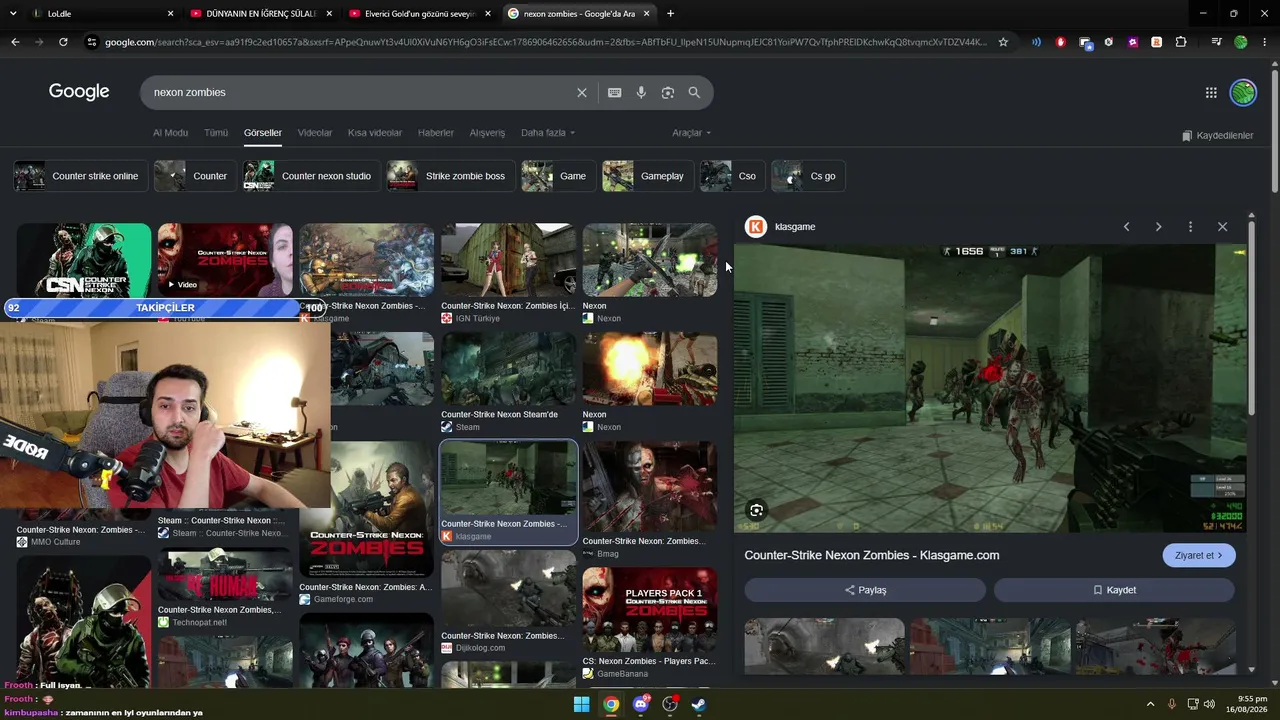This screenshot has height=720, width=1280.
Task: Open the on-screen keyboard input tool
Action: pyautogui.click(x=615, y=92)
